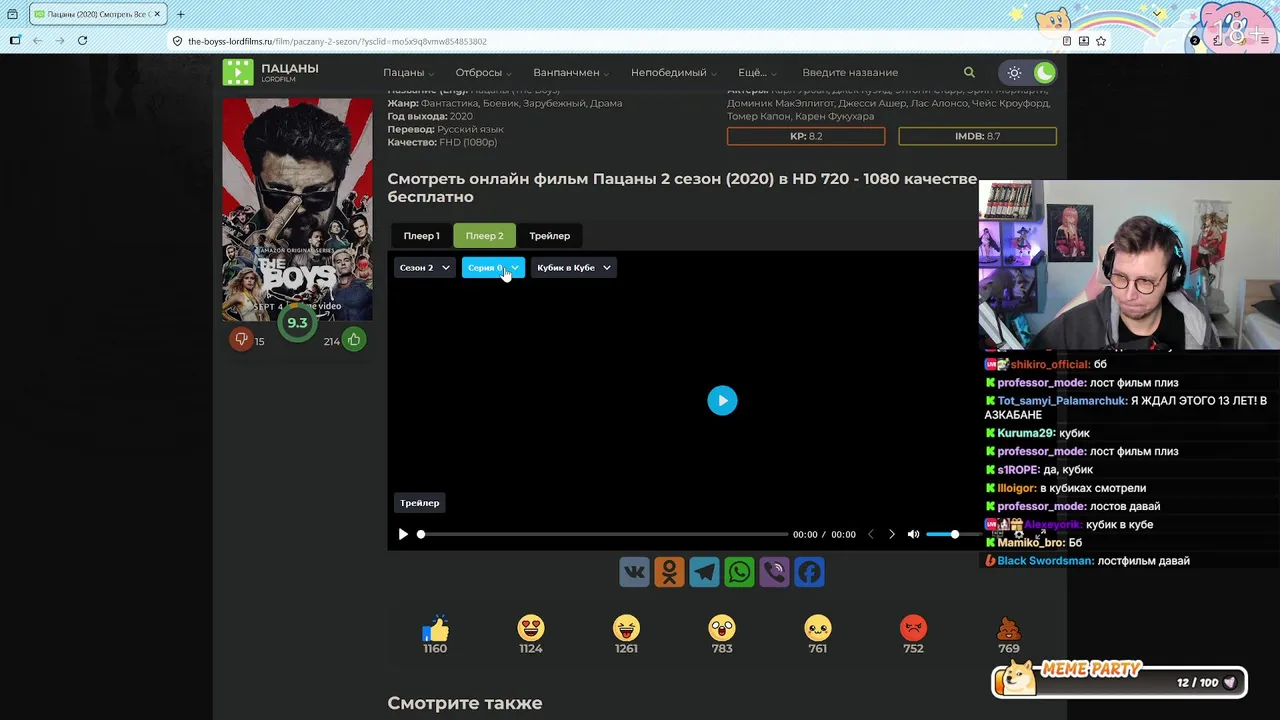Expand the Непобедимый menu item

(x=673, y=73)
